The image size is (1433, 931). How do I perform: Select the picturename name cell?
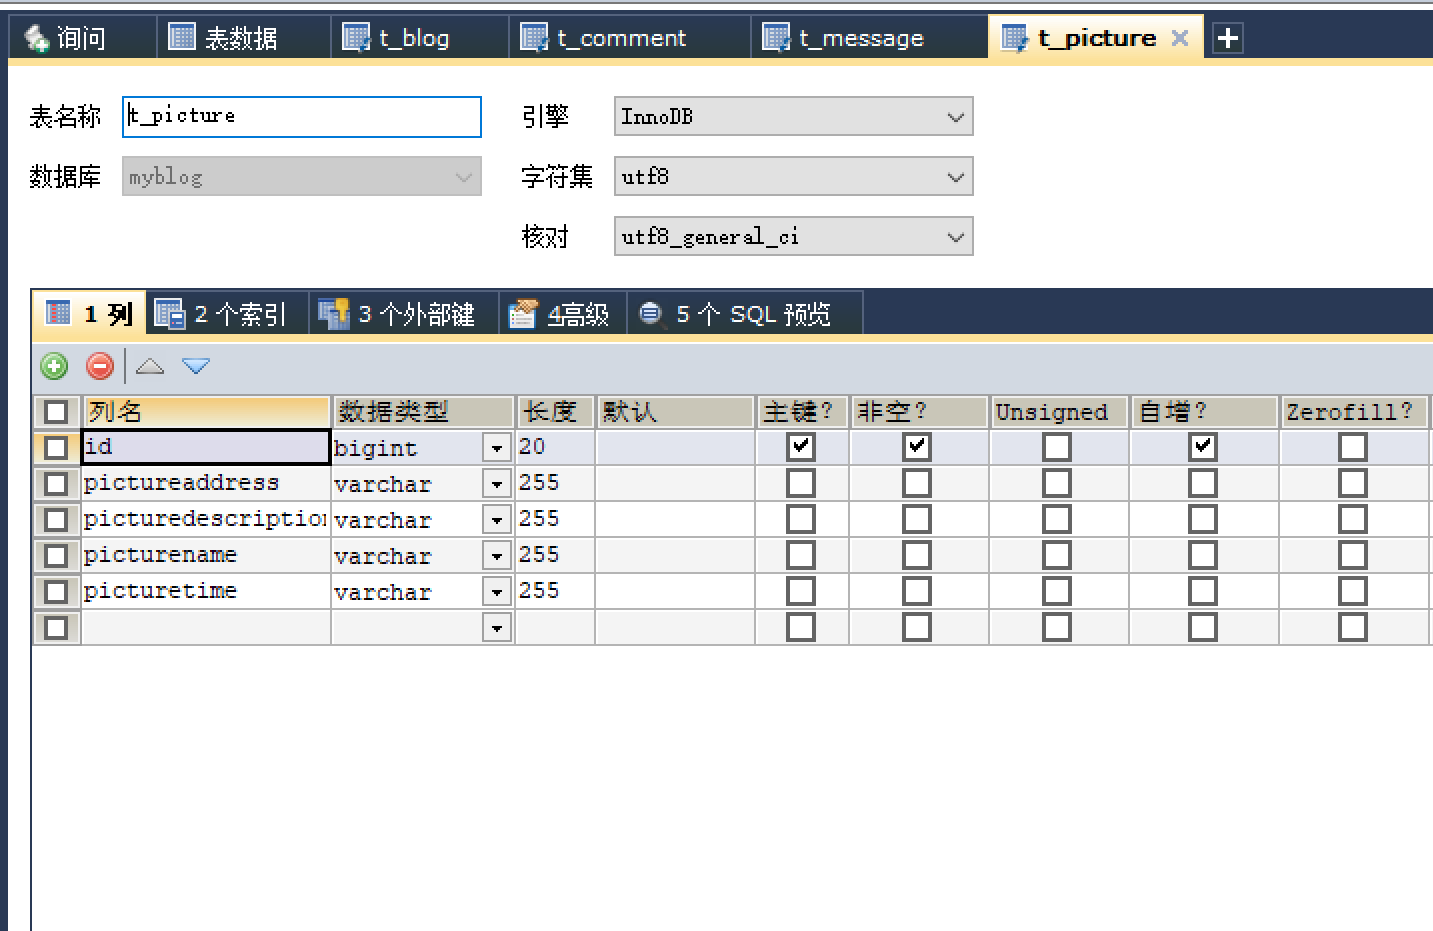click(206, 556)
